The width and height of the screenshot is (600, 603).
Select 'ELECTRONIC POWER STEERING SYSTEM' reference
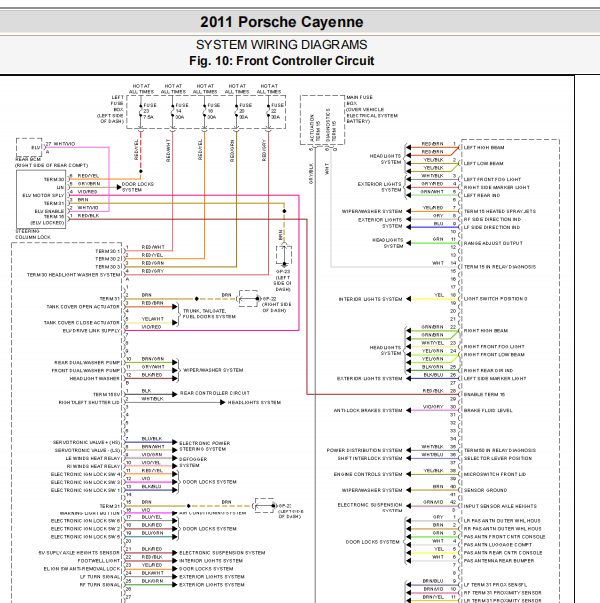pyautogui.click(x=205, y=446)
